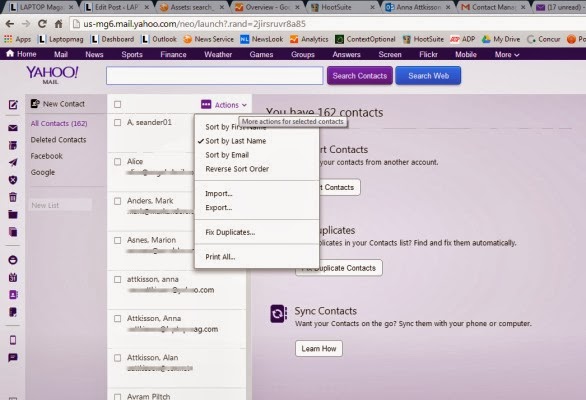This screenshot has width=586, height=400.
Task: Click the mobile phone icon in sidebar
Action: [13, 340]
